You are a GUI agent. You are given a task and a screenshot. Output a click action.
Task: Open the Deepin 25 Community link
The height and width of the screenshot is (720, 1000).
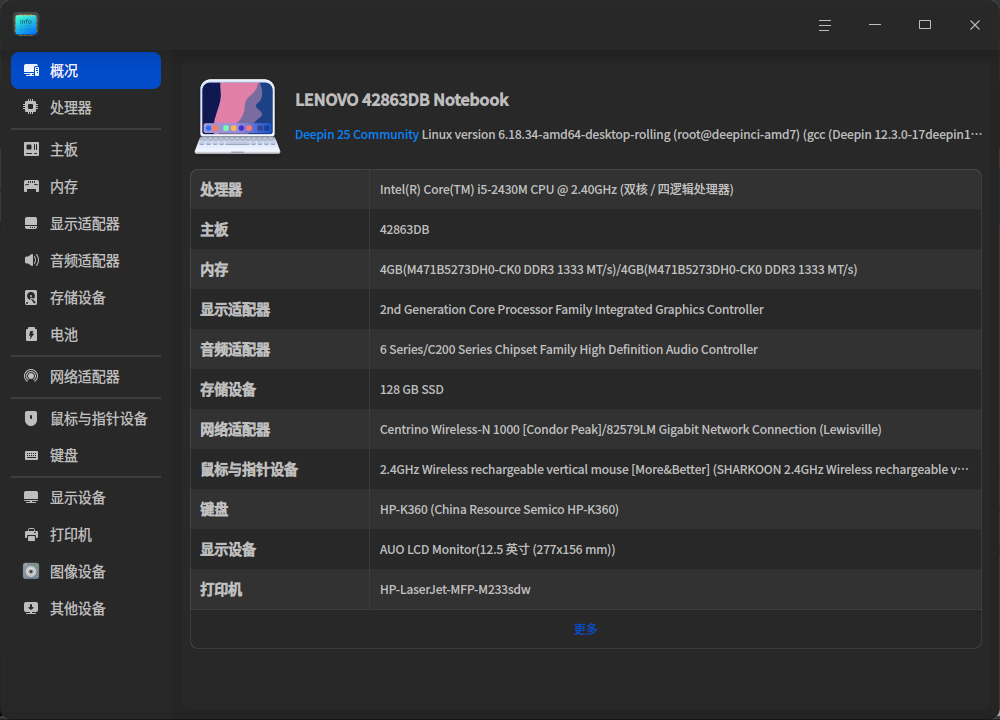pos(357,135)
